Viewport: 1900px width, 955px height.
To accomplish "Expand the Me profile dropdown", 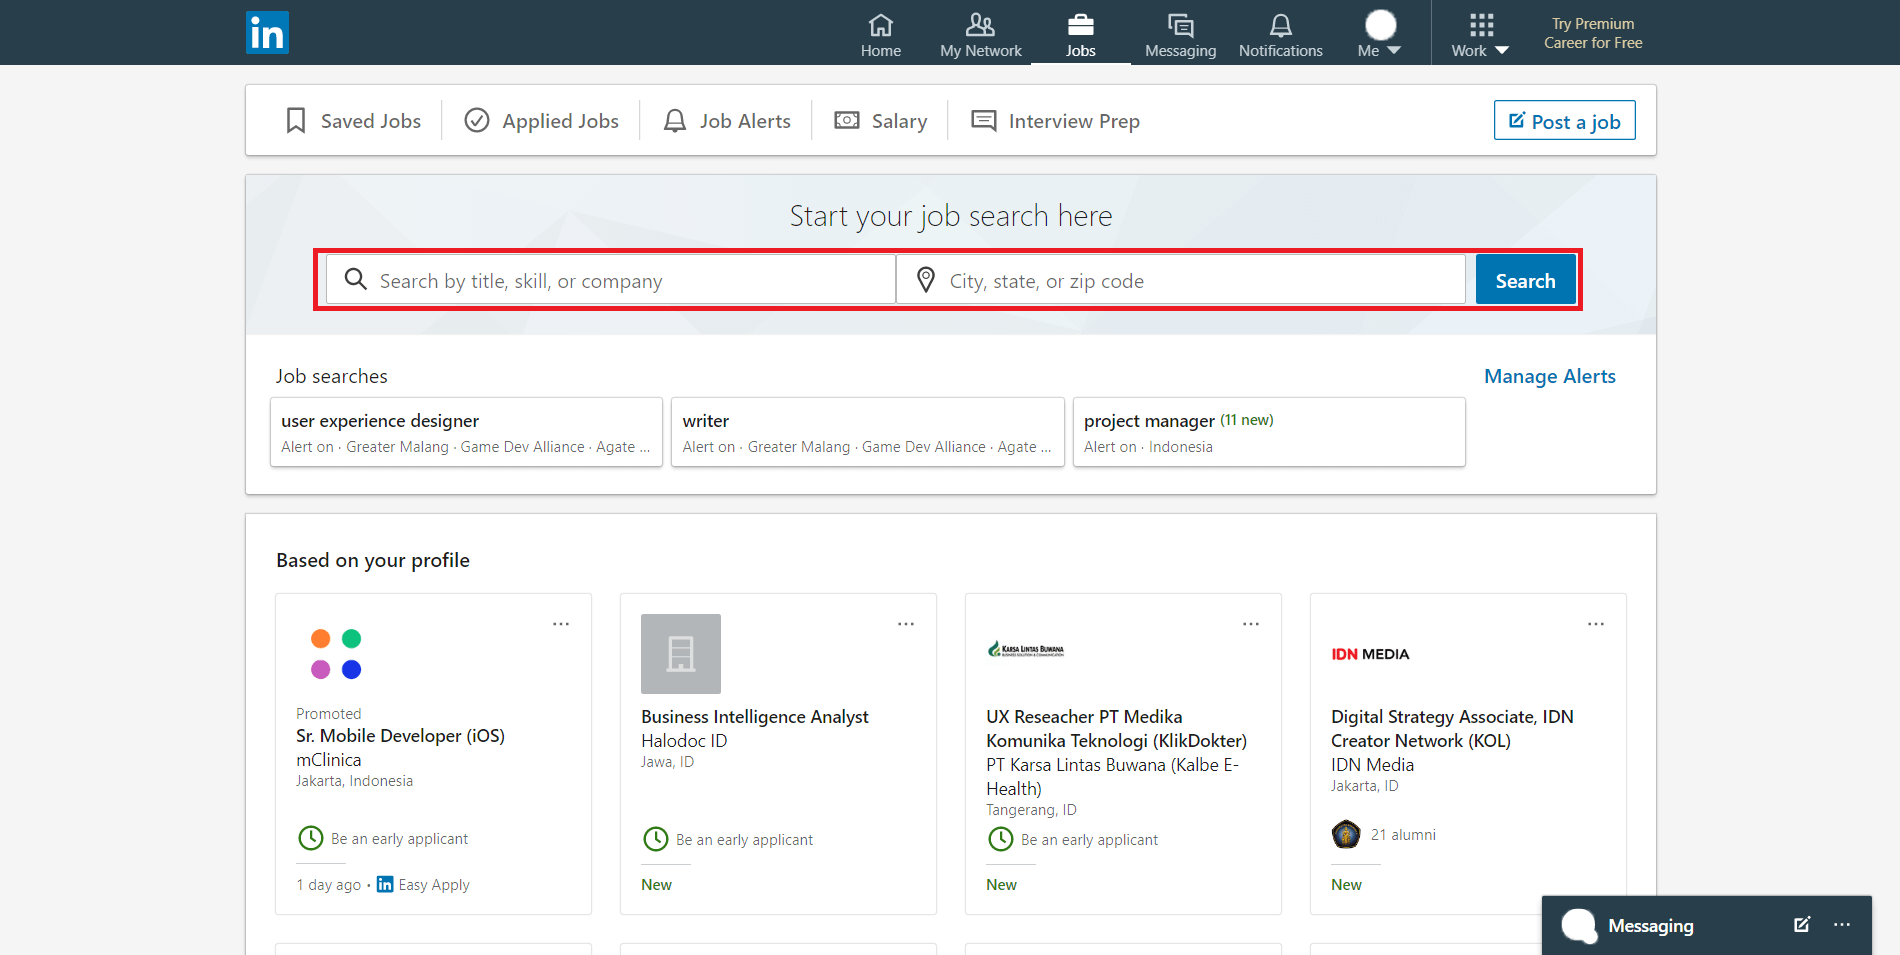I will pos(1380,35).
